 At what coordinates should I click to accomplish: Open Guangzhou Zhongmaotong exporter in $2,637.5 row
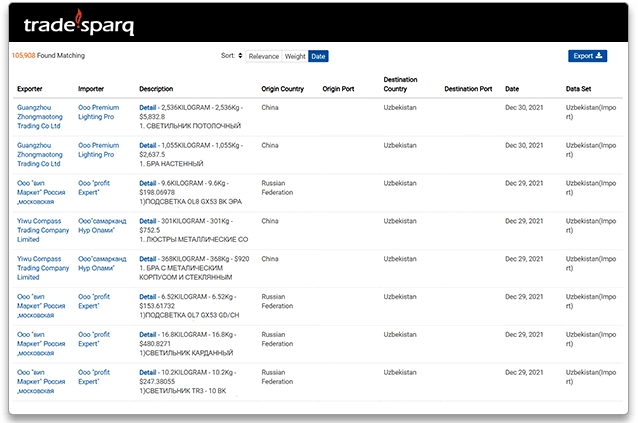(40, 155)
